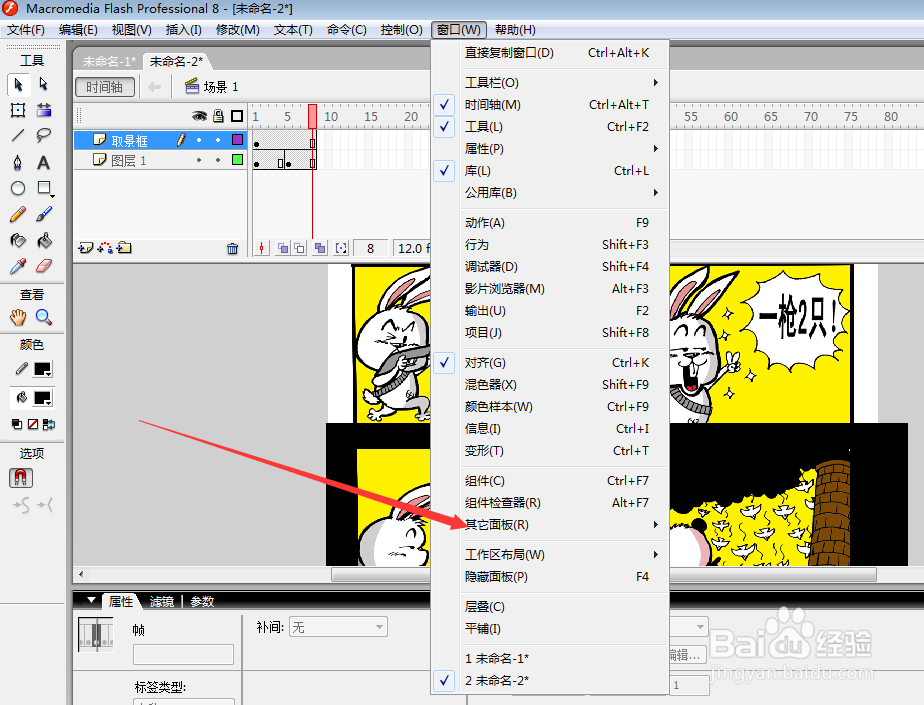Open the 文件(F) menu
924x705 pixels.
[x=25, y=30]
